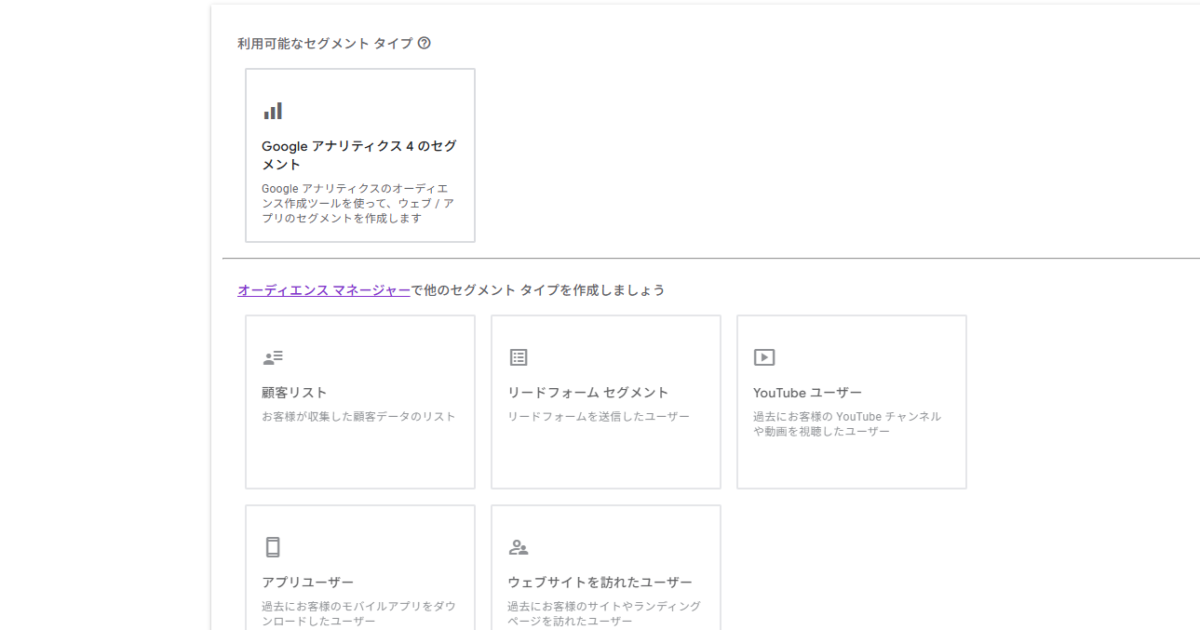1200x630 pixels.
Task: Select the アプリユーザー mobile phone icon
Action: tap(273, 547)
